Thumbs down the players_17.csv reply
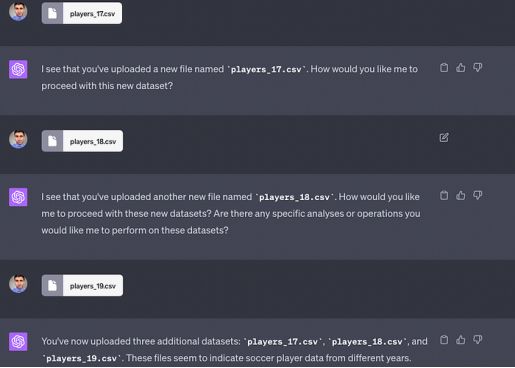This screenshot has height=368, width=515. pos(478,68)
